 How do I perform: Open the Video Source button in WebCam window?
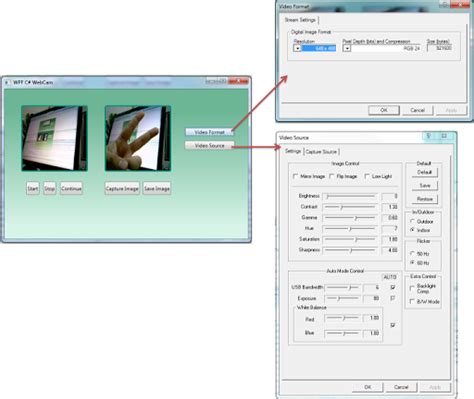coord(210,146)
